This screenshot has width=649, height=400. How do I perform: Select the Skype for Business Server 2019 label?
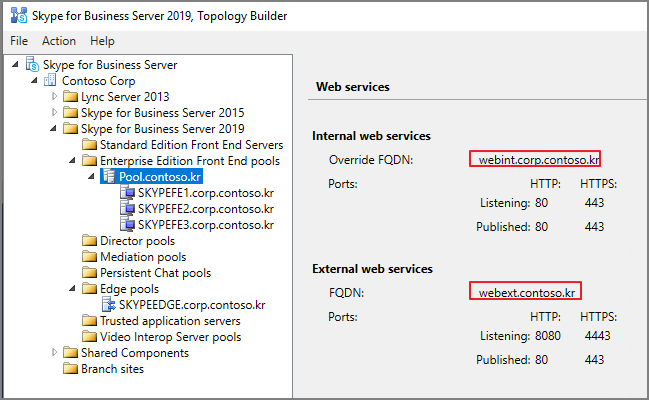click(x=163, y=129)
